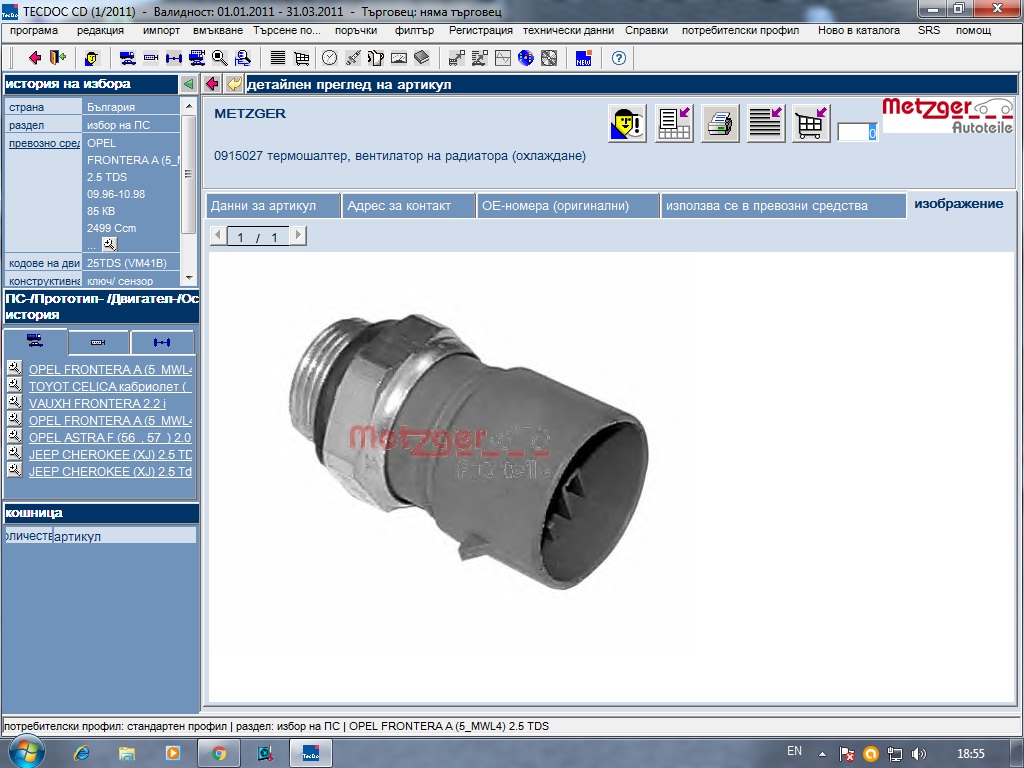Click table import icon with purple arrow
The image size is (1024, 768).
[674, 123]
